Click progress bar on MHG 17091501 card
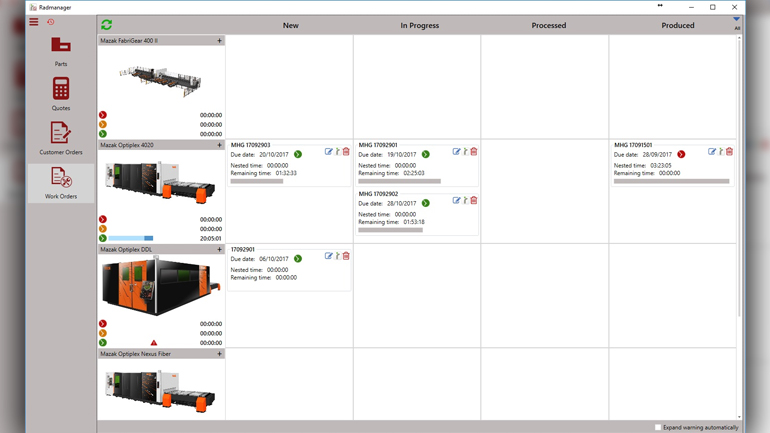This screenshot has height=433, width=770. click(x=671, y=181)
